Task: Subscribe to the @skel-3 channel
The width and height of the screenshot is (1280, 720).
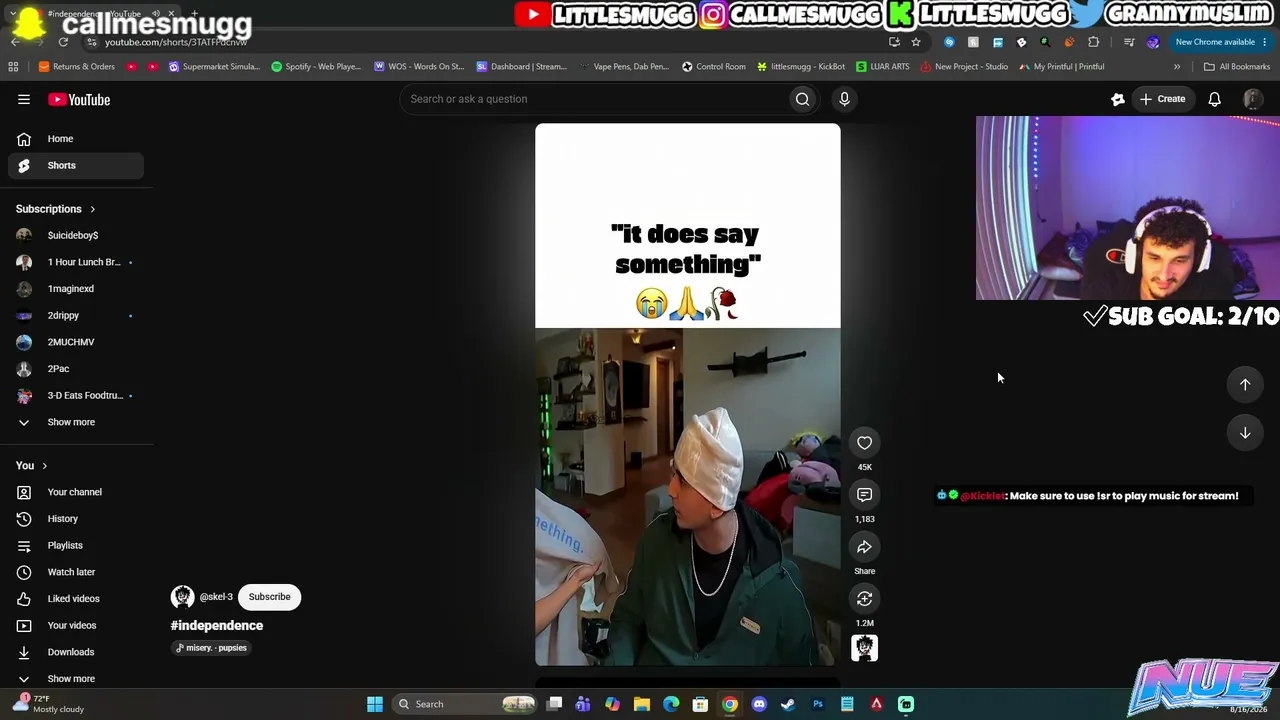Action: point(269,597)
